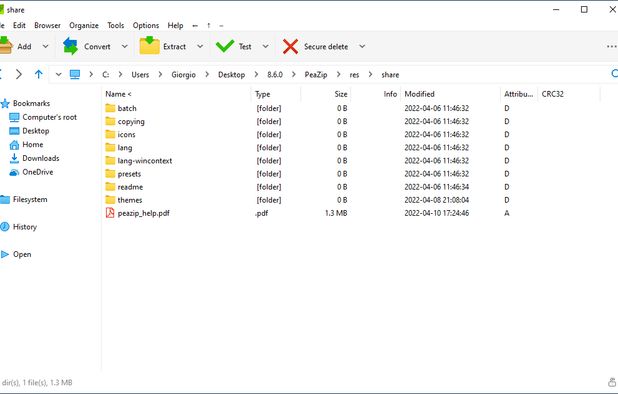
Task: Open the Tools menu
Action: (115, 25)
